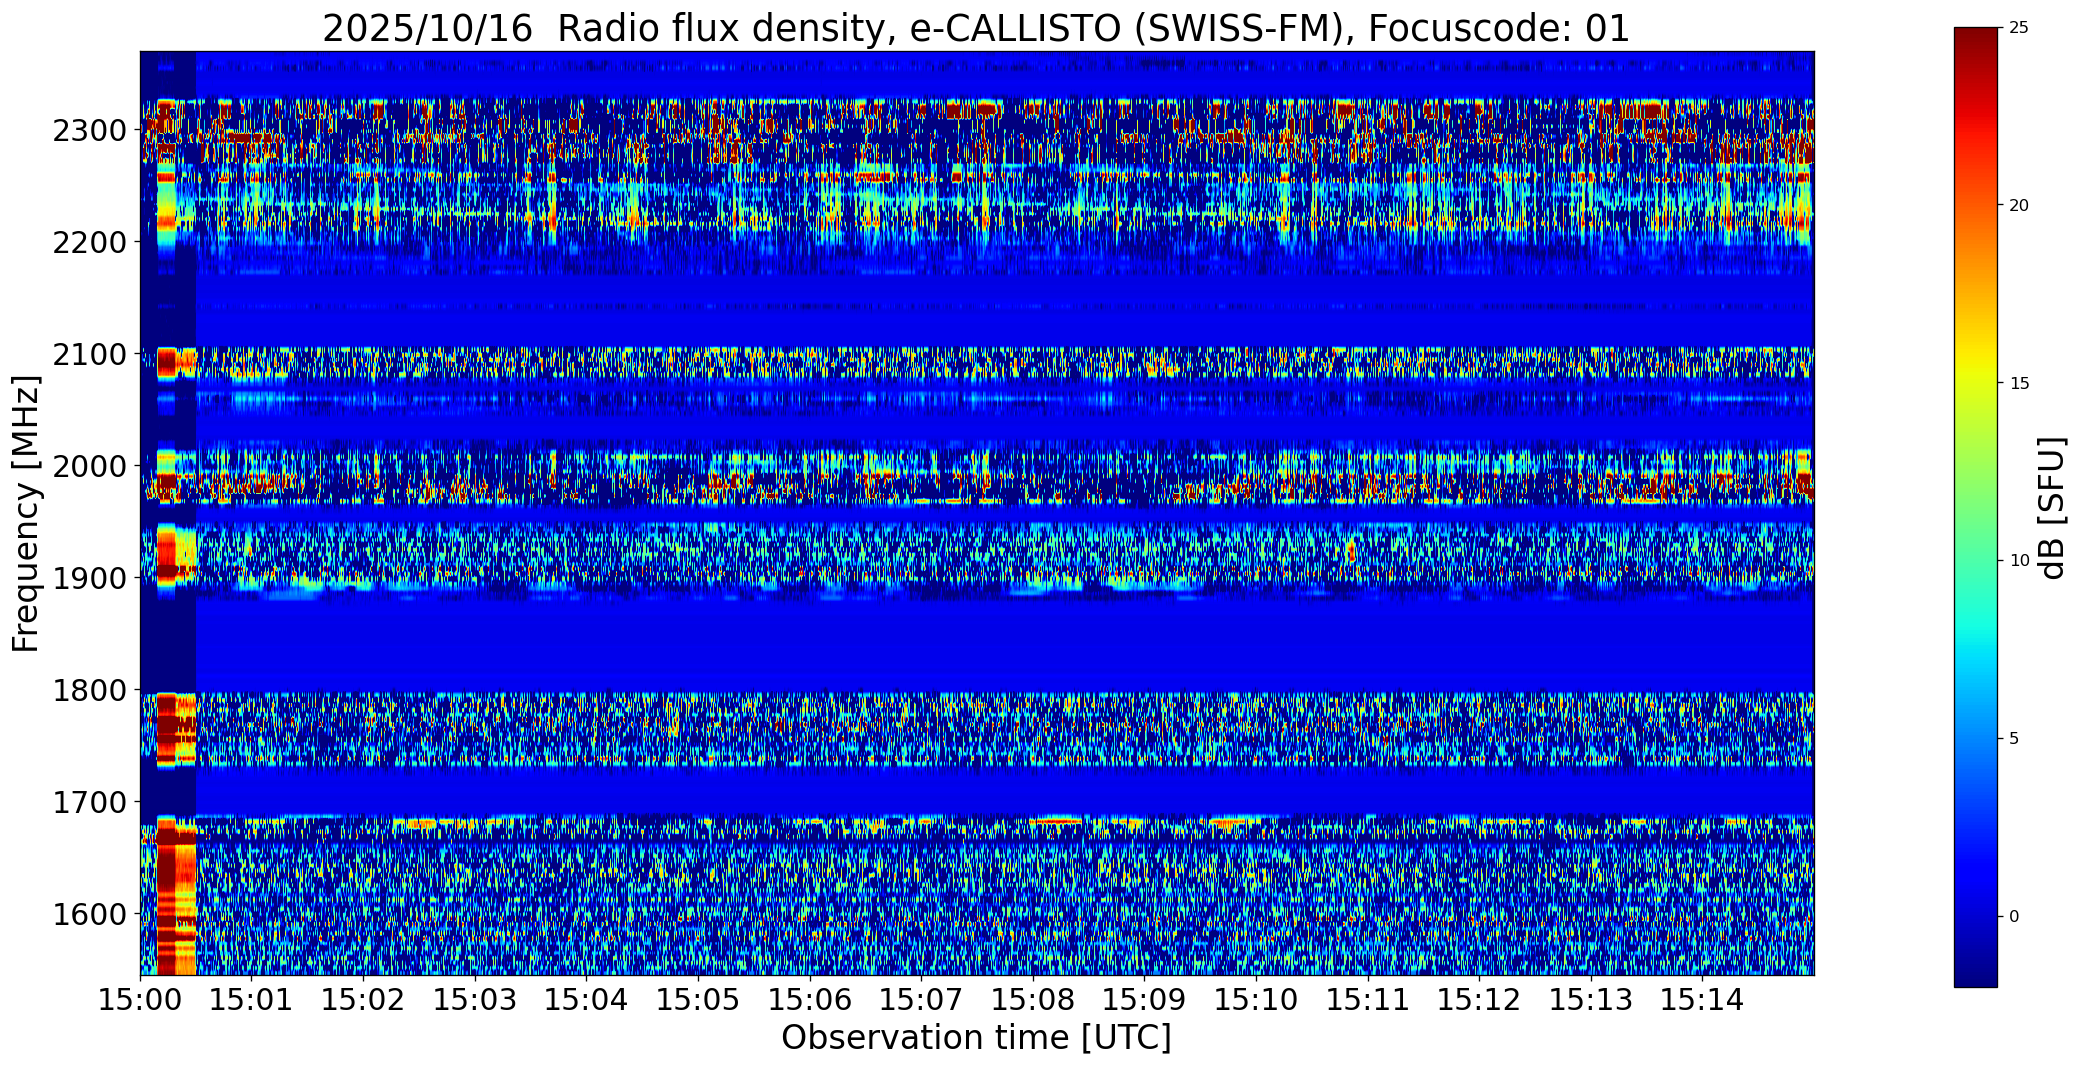2082x1067 pixels.
Task: Click the 15:10 time tick label
Action: tap(1256, 999)
